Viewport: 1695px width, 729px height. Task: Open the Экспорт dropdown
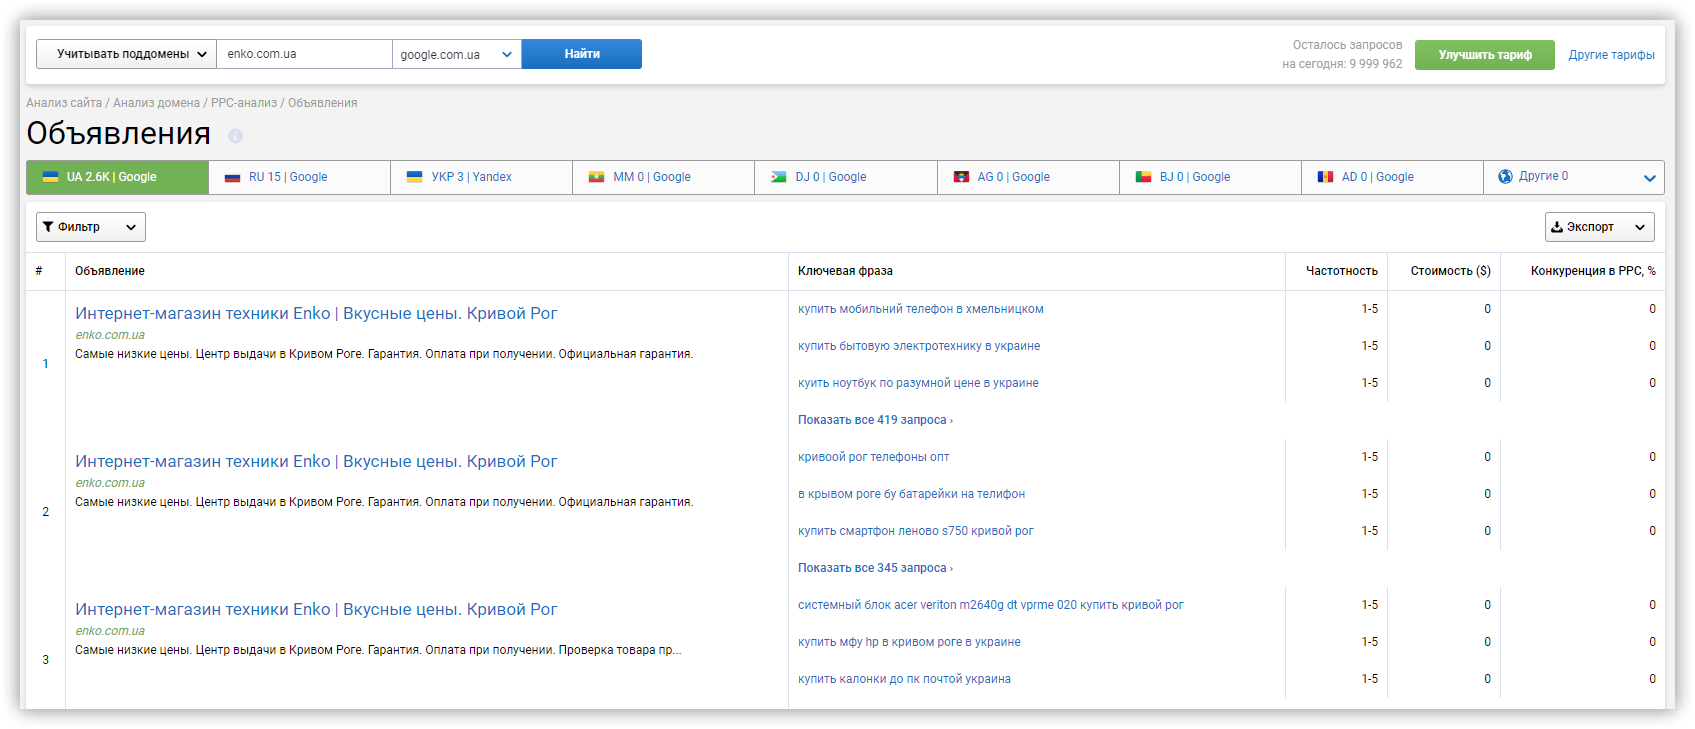click(x=1599, y=227)
